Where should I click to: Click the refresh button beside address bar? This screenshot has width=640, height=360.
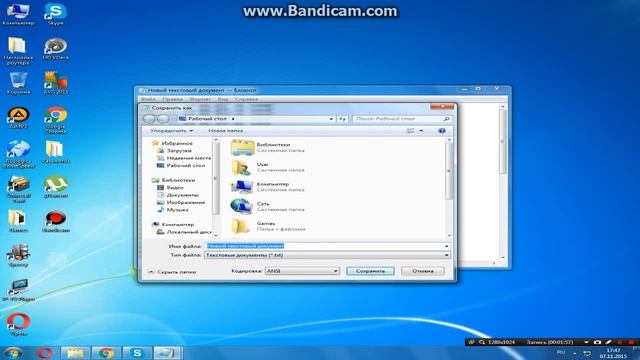(x=342, y=119)
